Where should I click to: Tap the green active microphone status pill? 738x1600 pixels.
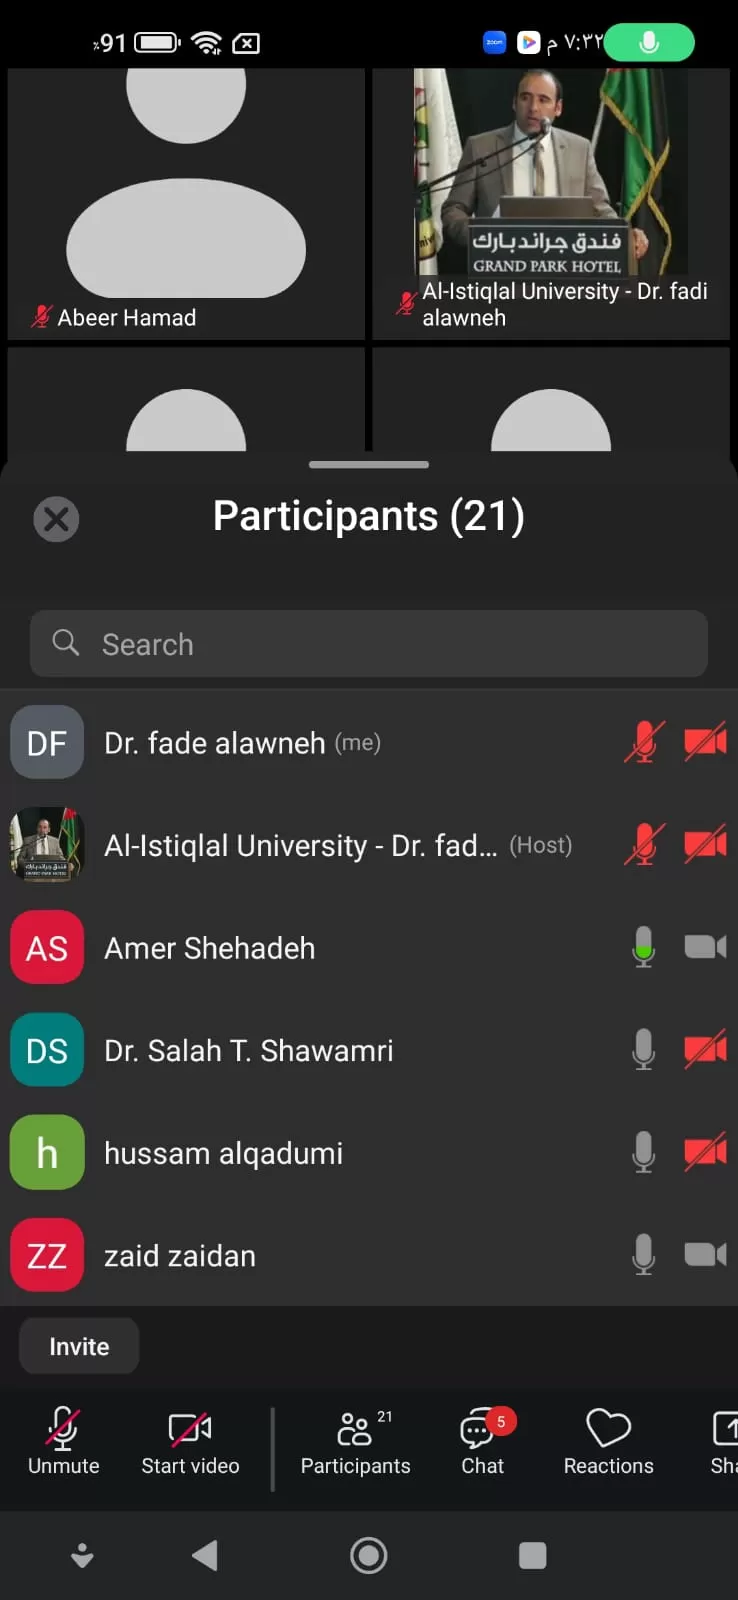649,43
